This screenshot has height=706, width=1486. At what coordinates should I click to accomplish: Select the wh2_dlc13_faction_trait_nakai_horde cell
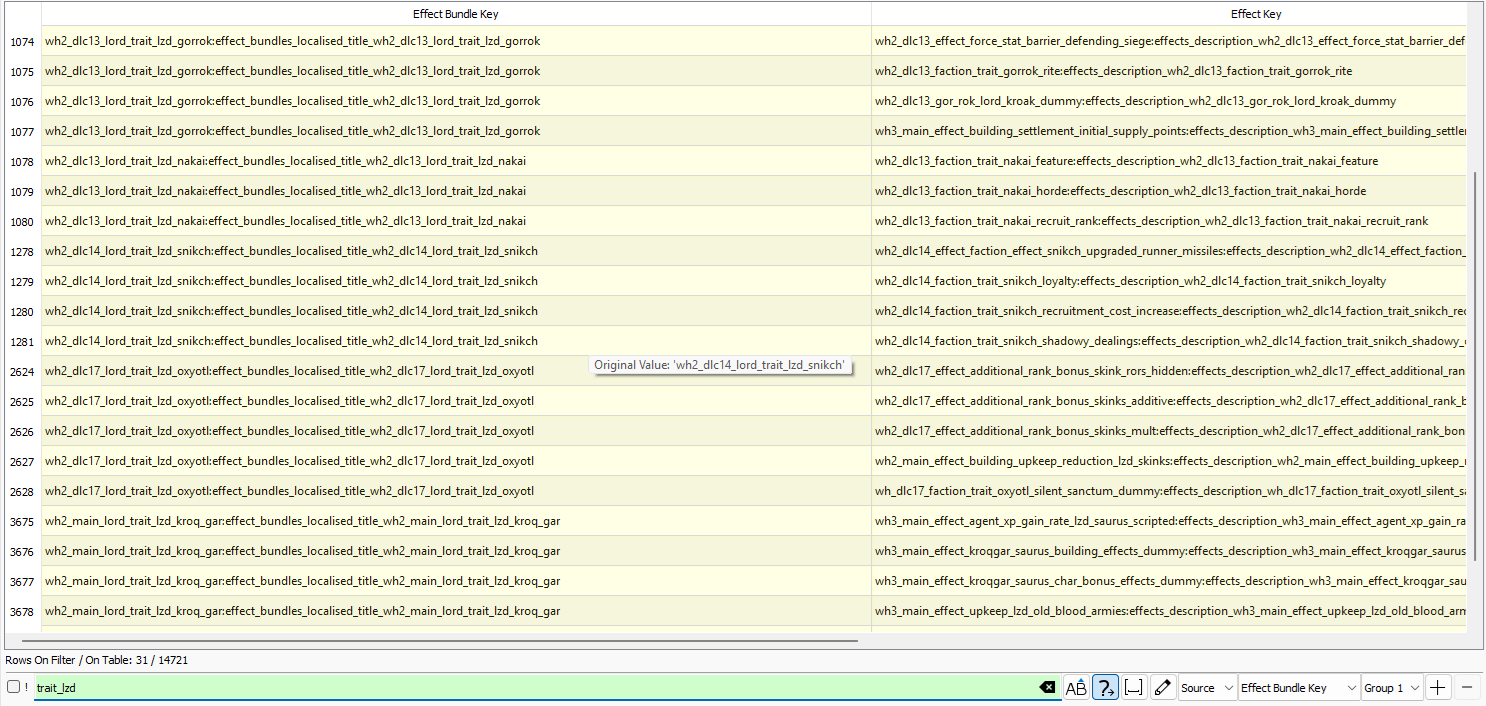1168,191
